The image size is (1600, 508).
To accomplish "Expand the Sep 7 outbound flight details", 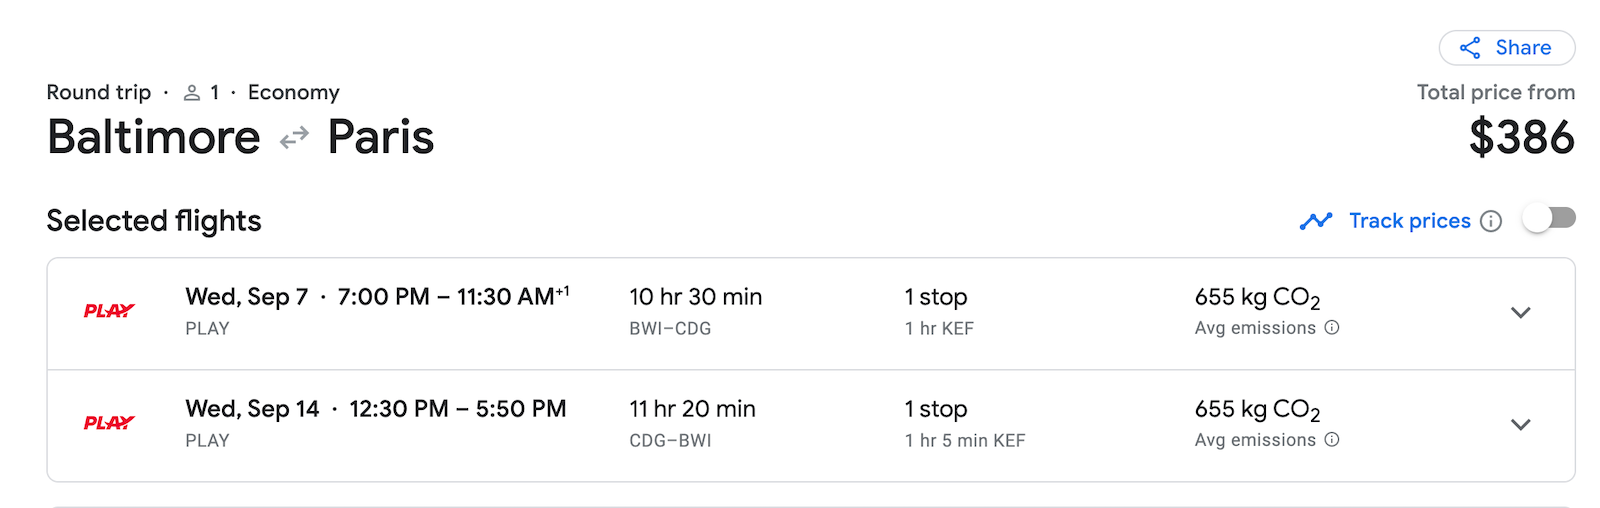I will [x=1521, y=313].
